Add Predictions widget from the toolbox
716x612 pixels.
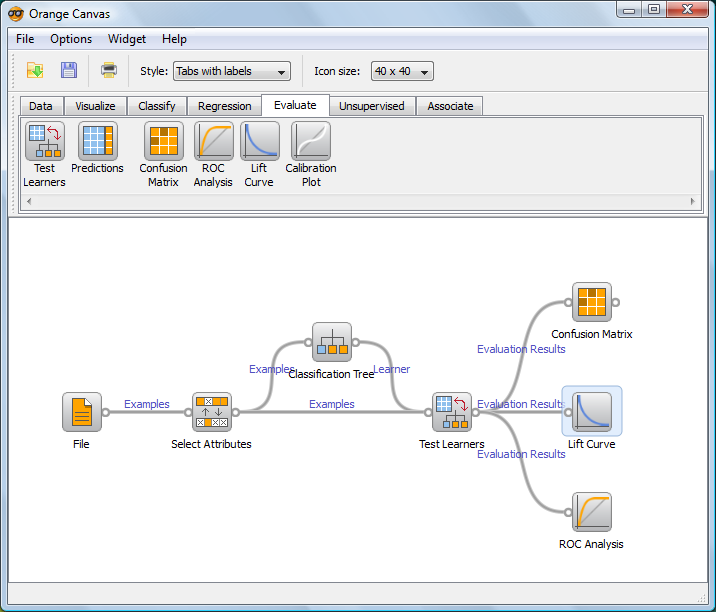point(98,141)
